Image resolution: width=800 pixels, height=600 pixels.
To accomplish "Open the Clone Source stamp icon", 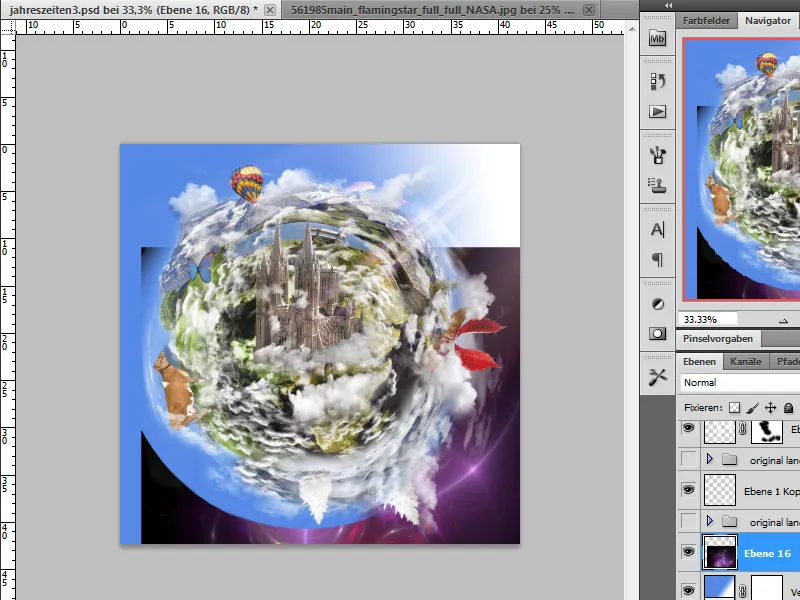I will point(657,185).
